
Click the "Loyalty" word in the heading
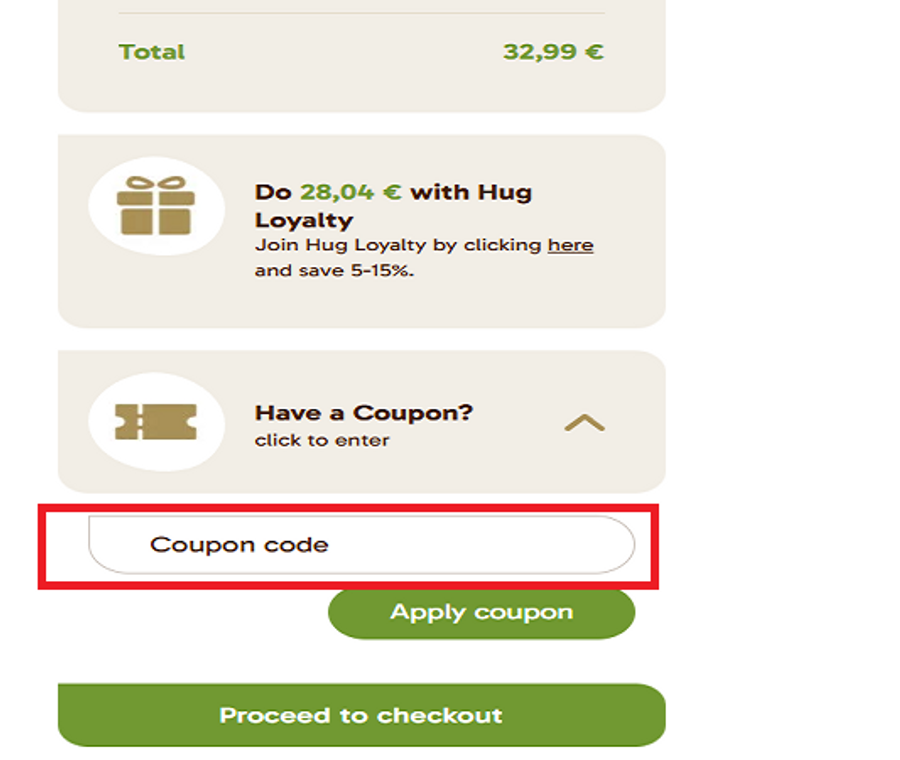click(x=304, y=219)
